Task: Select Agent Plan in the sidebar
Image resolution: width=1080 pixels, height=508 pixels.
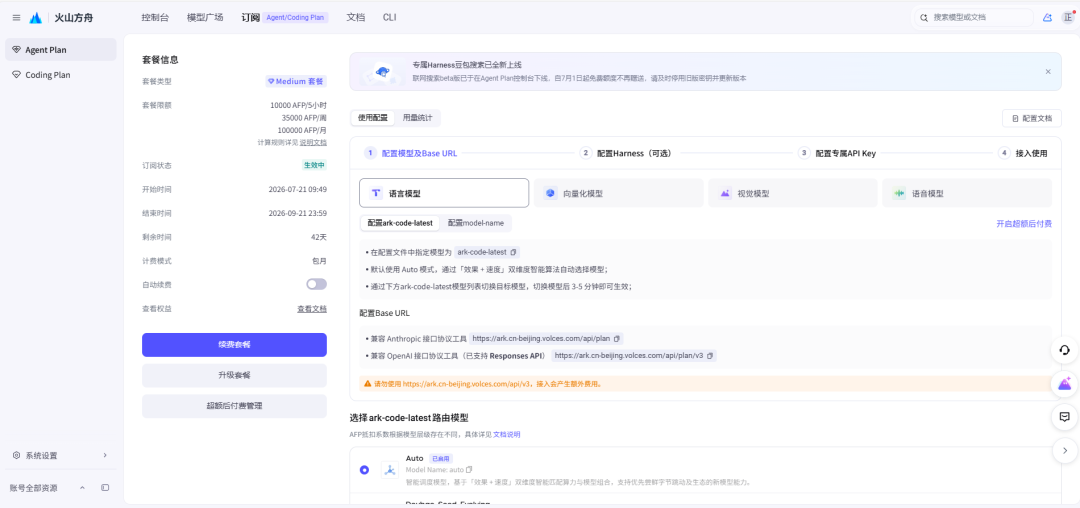Action: [x=61, y=50]
